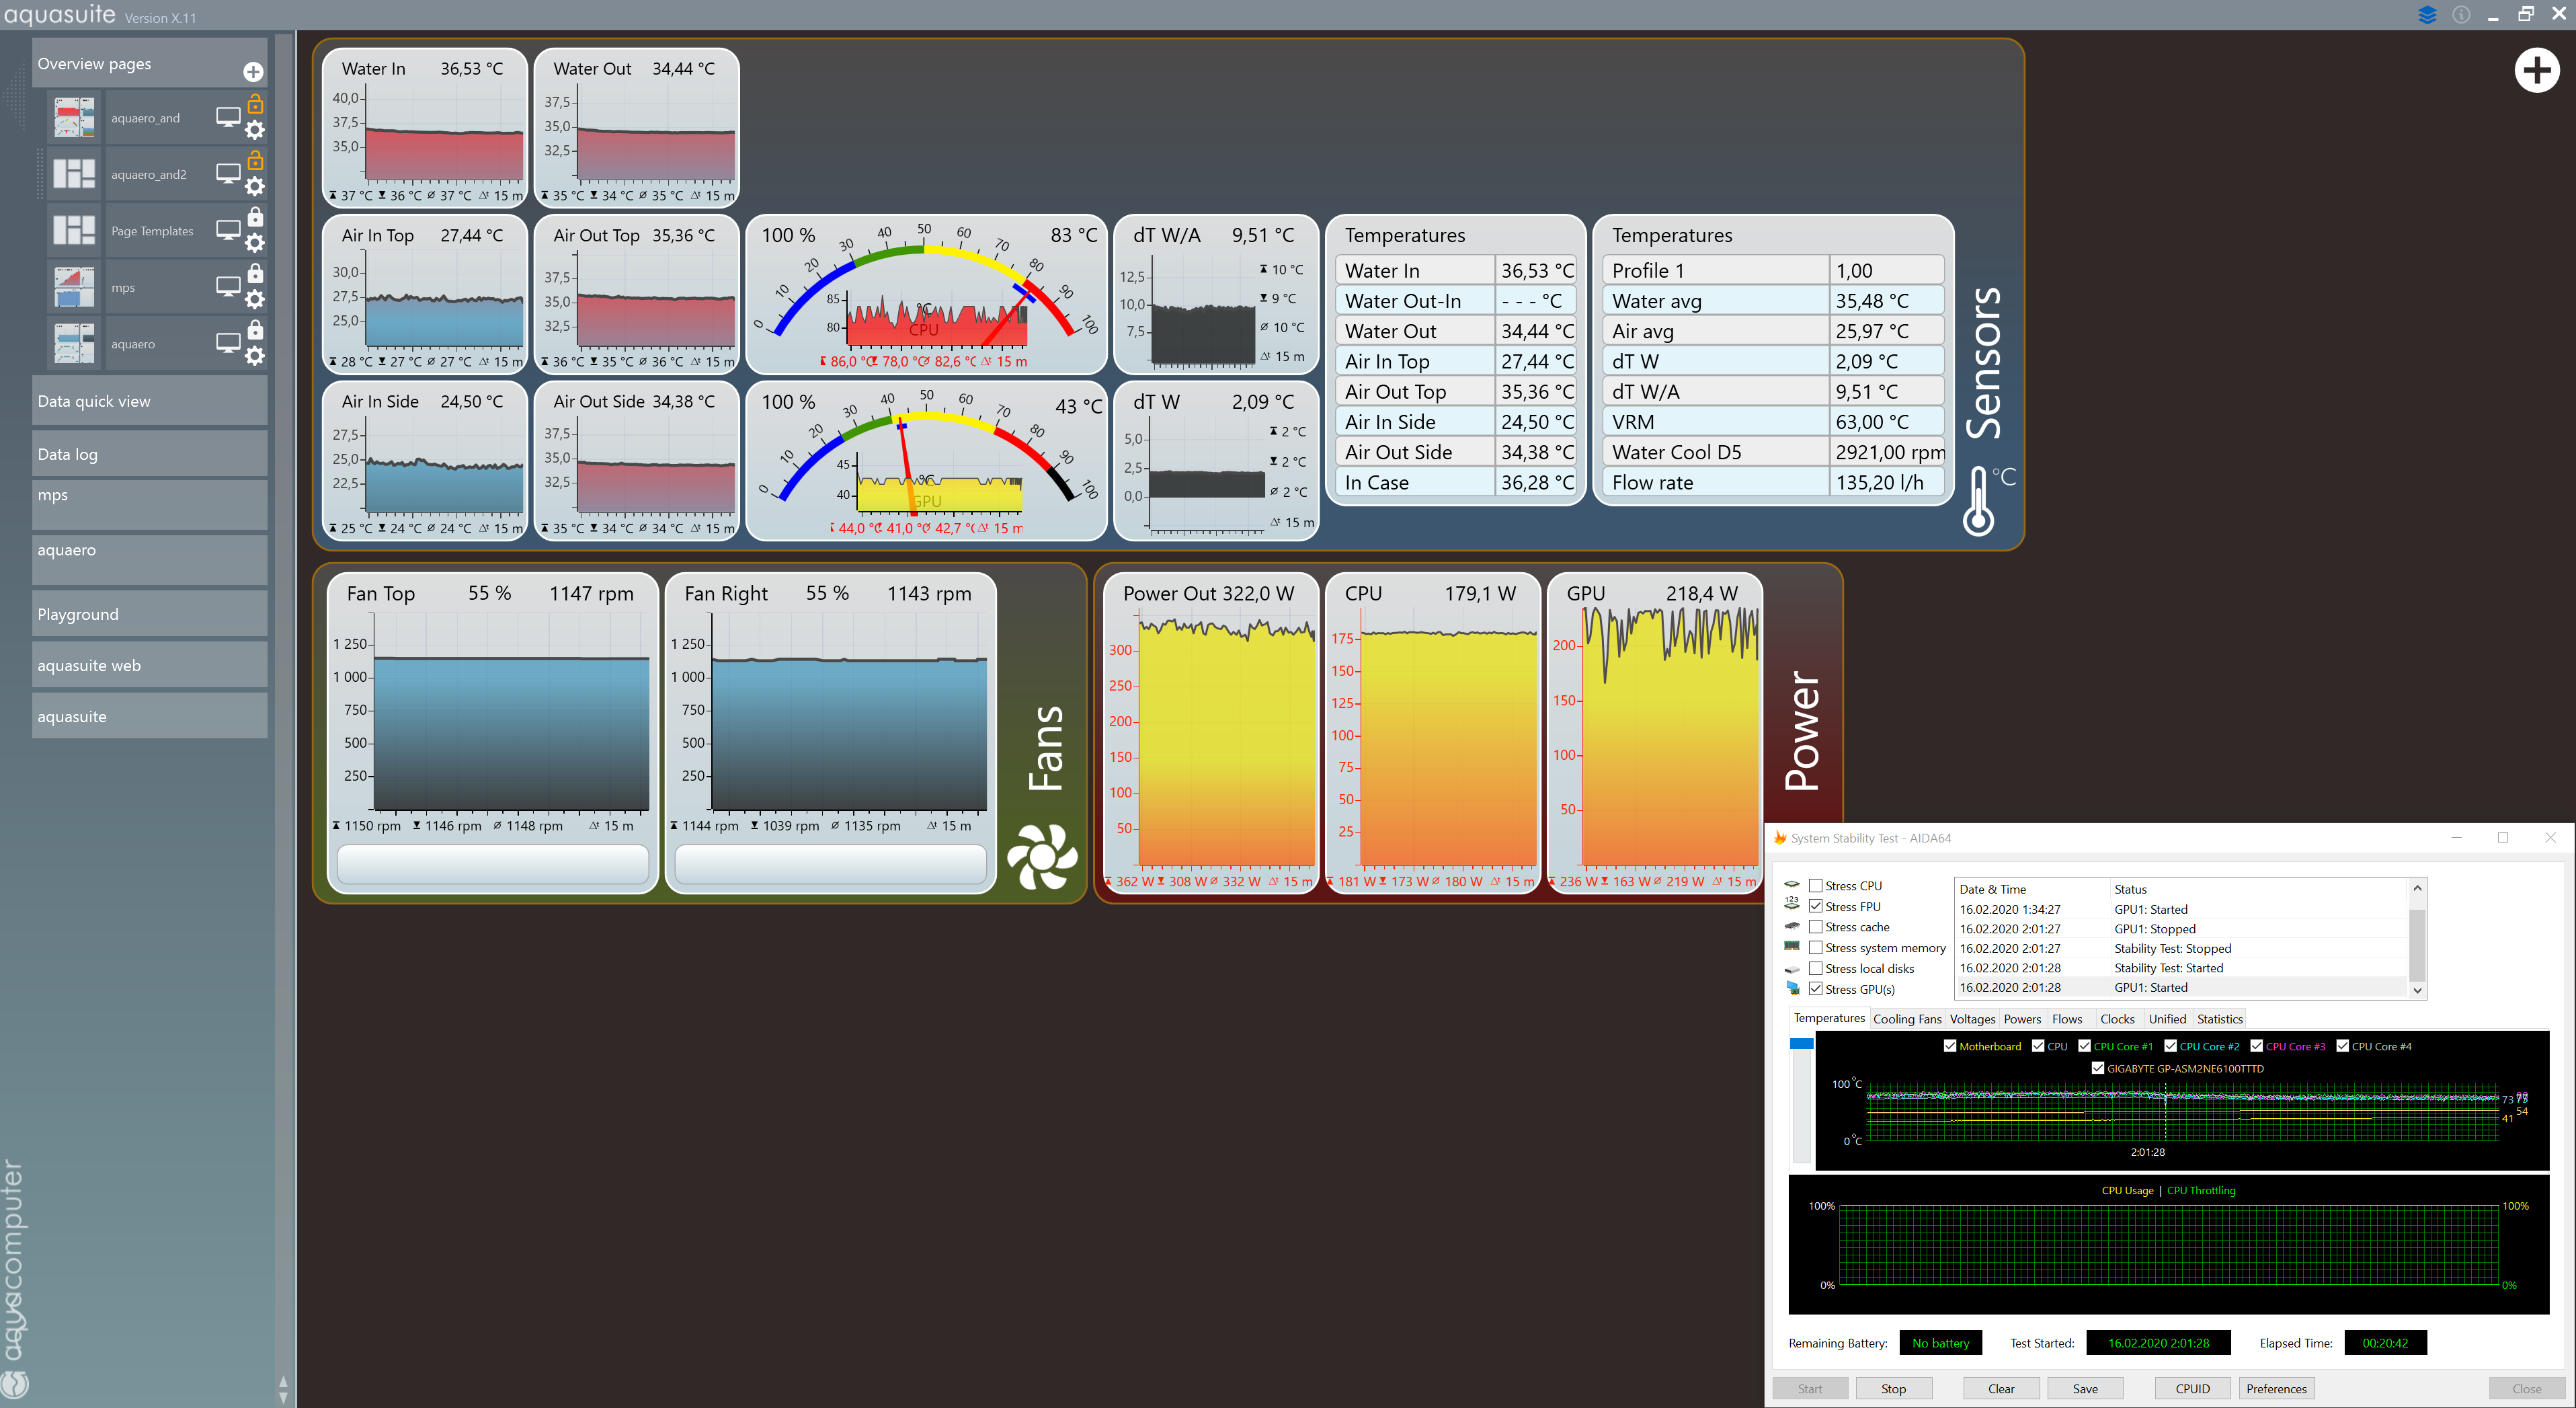Click desktop monitor icon for Page Templates

coord(228,230)
